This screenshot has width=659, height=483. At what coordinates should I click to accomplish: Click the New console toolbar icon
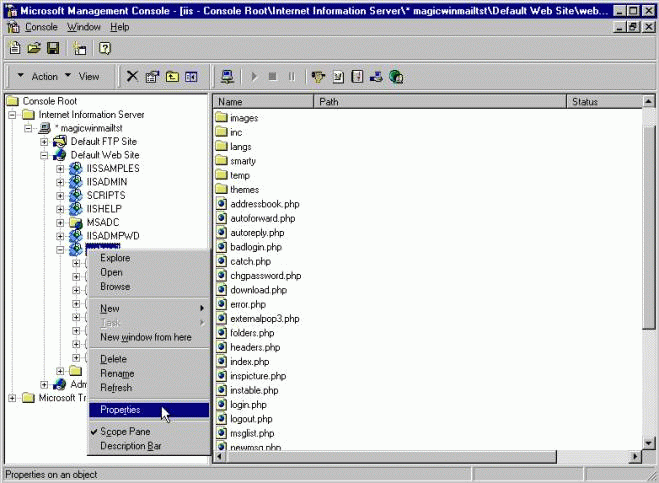click(15, 48)
